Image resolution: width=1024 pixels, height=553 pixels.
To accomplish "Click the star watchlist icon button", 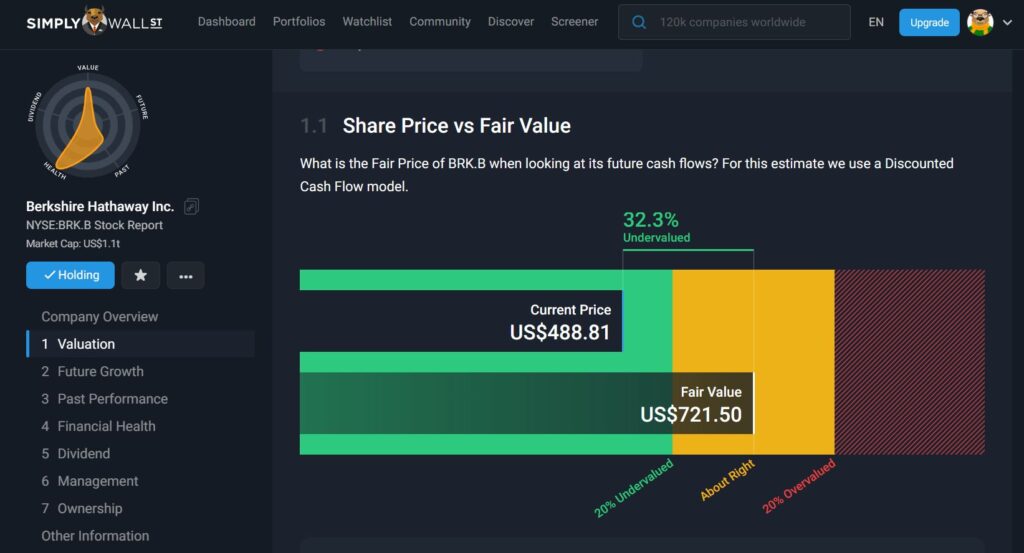I will [x=140, y=275].
